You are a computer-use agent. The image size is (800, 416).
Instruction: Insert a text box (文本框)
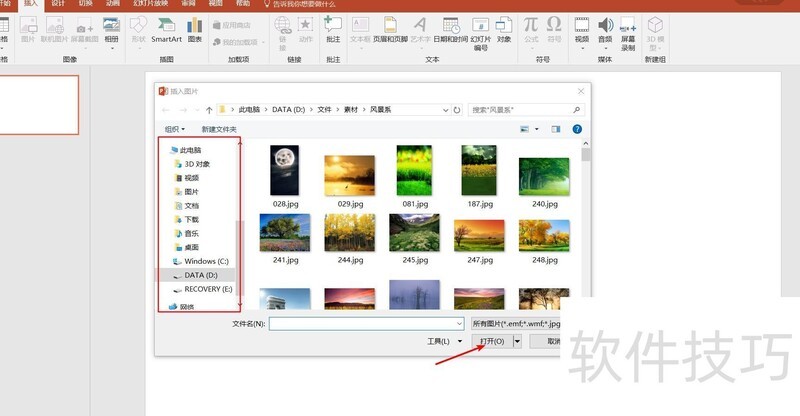360,31
